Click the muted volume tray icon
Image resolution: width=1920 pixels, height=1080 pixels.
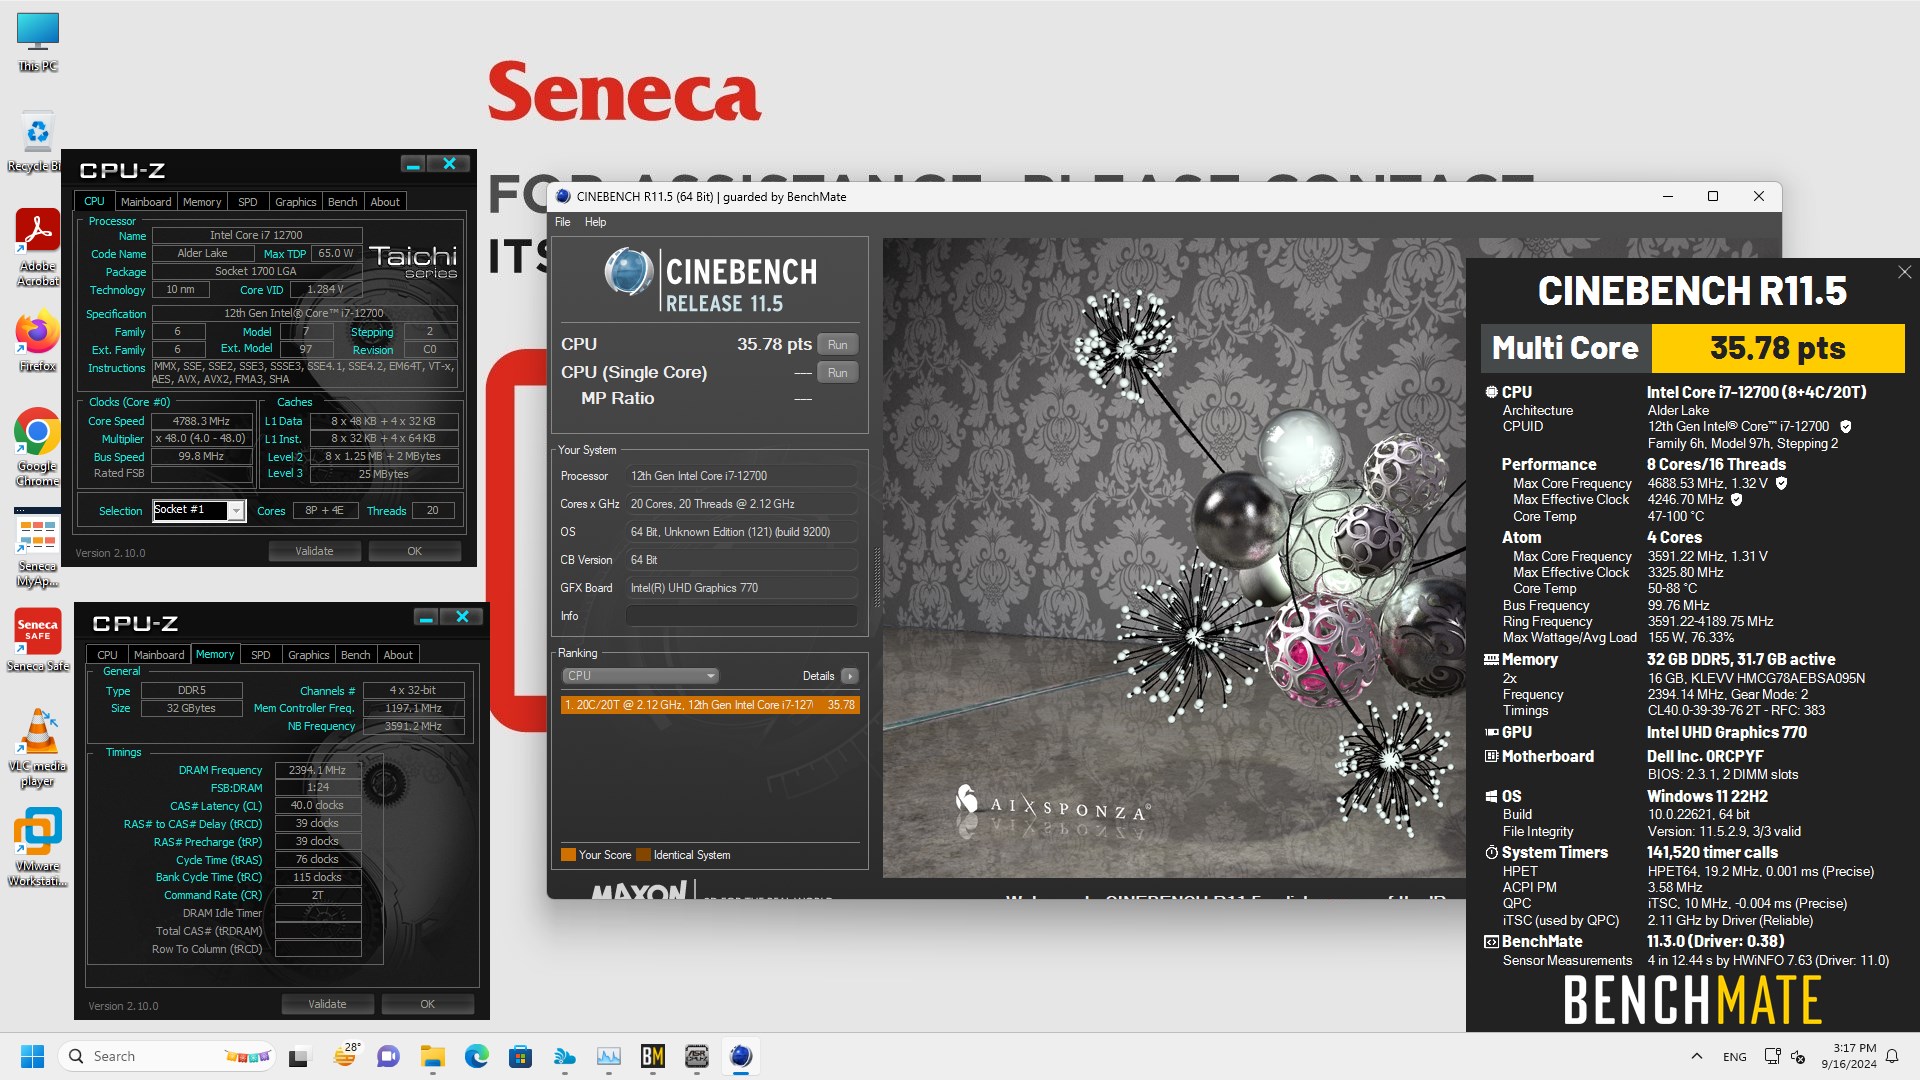click(1798, 1056)
